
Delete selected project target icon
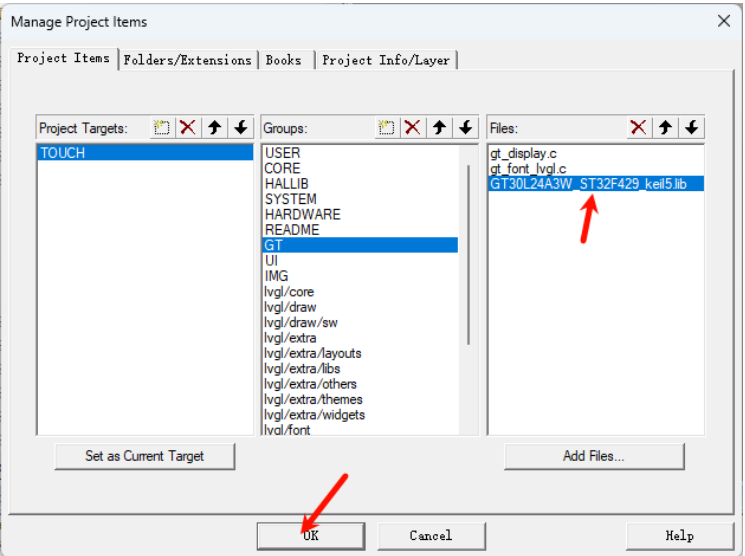188,127
